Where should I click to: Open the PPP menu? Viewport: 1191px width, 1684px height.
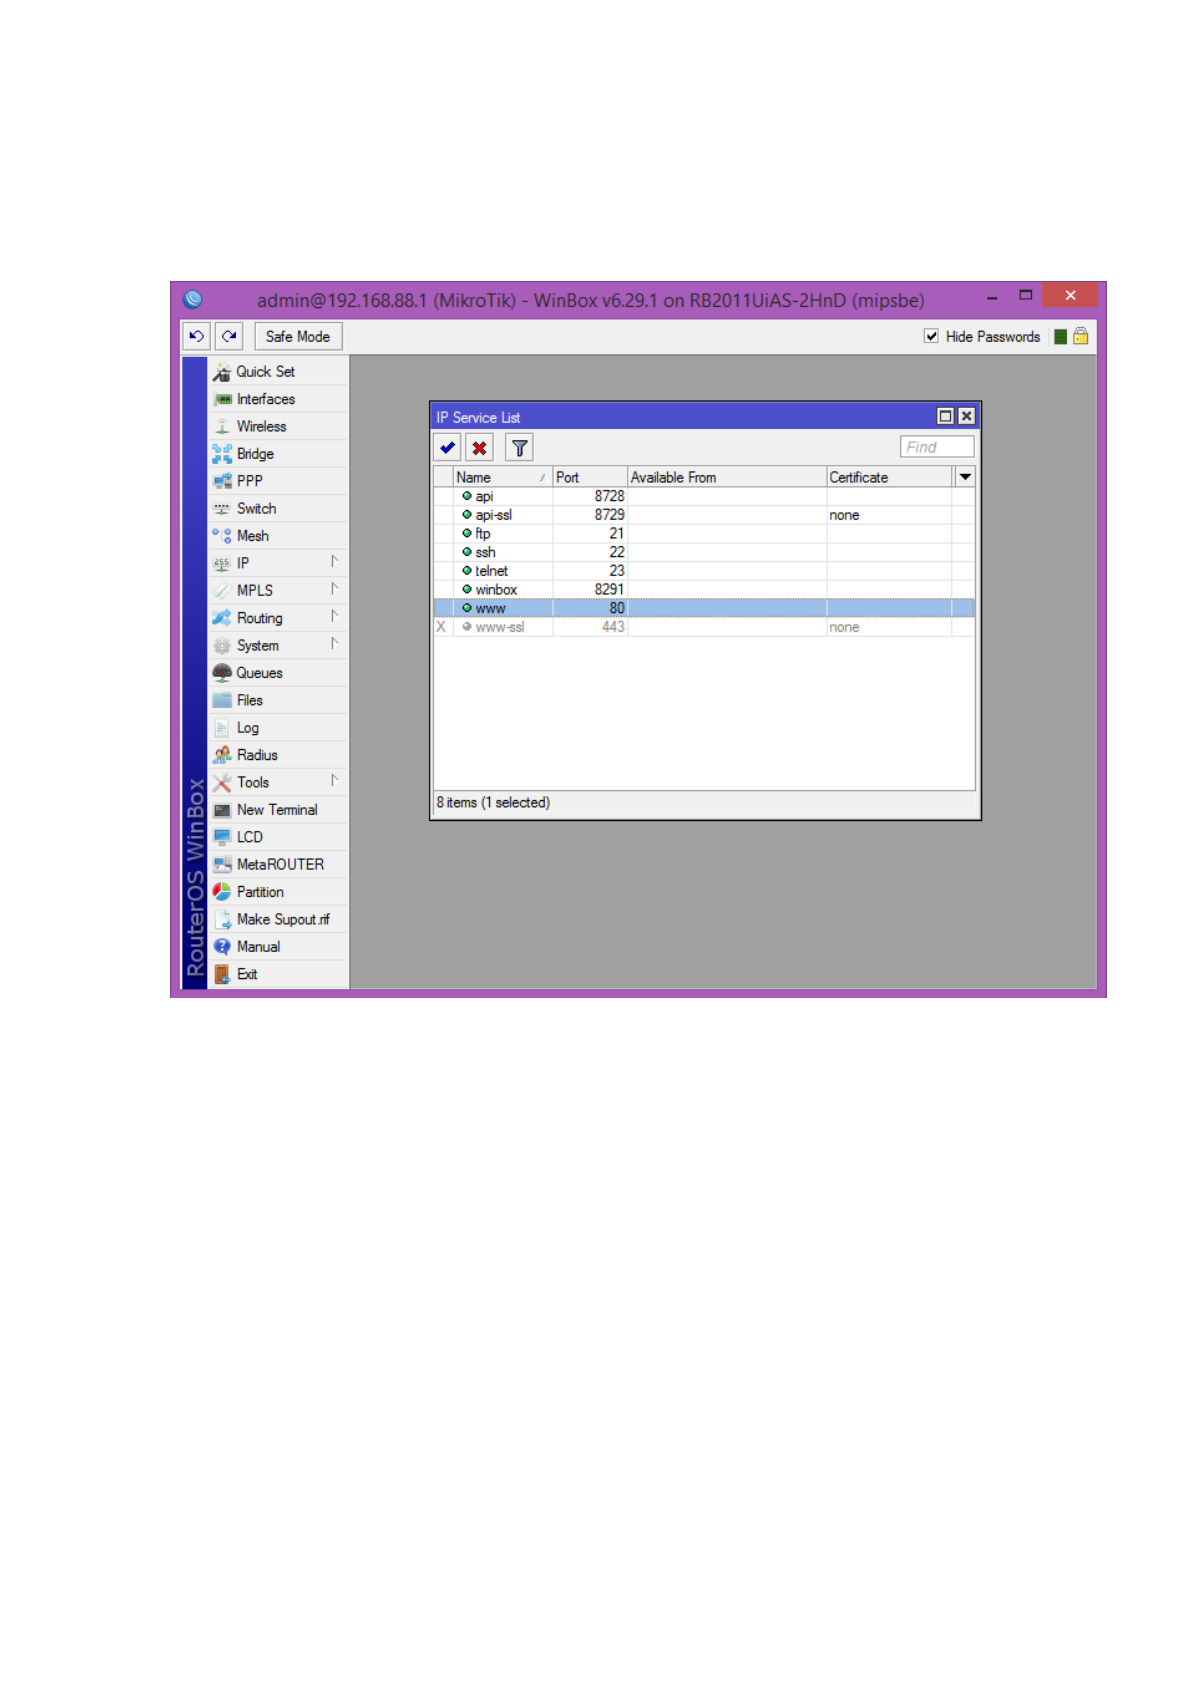coord(278,481)
